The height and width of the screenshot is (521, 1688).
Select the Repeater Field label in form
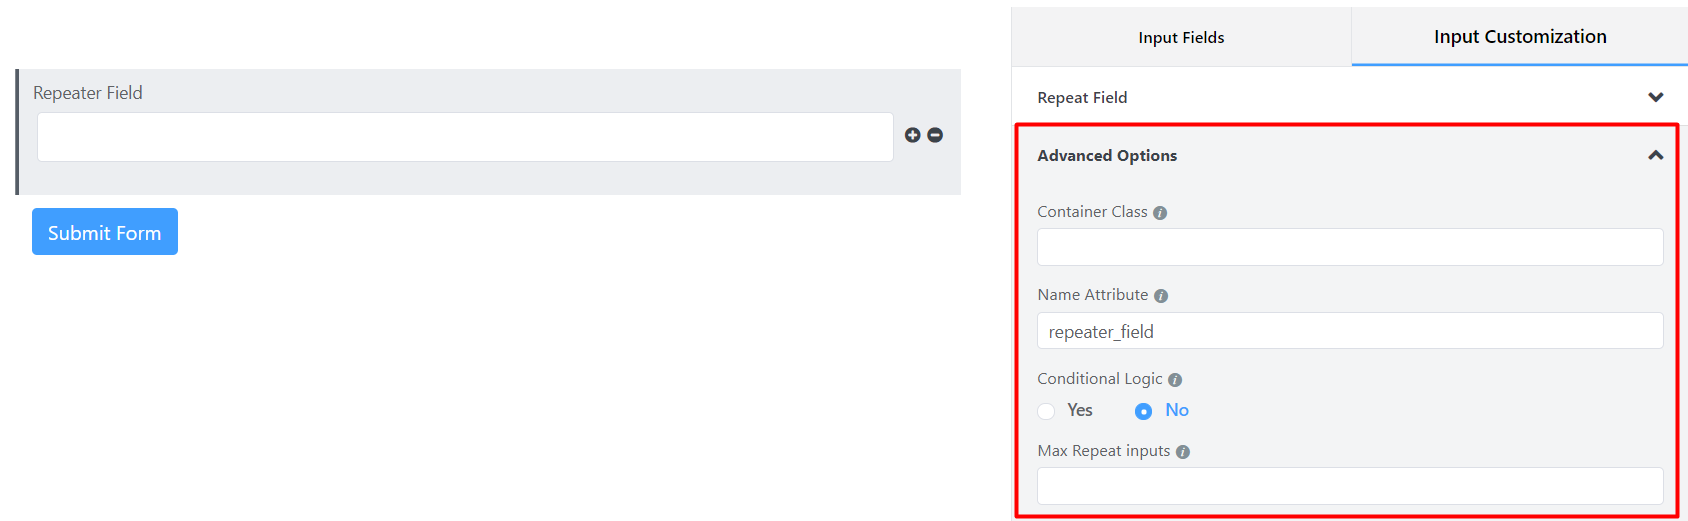click(88, 93)
